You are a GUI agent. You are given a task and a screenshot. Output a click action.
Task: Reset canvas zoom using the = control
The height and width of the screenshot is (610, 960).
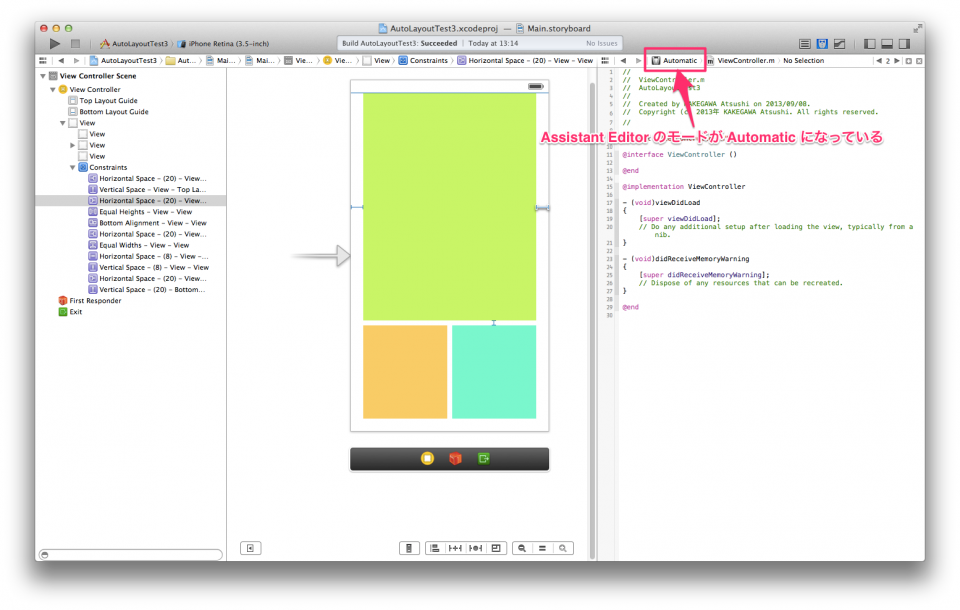click(x=542, y=548)
